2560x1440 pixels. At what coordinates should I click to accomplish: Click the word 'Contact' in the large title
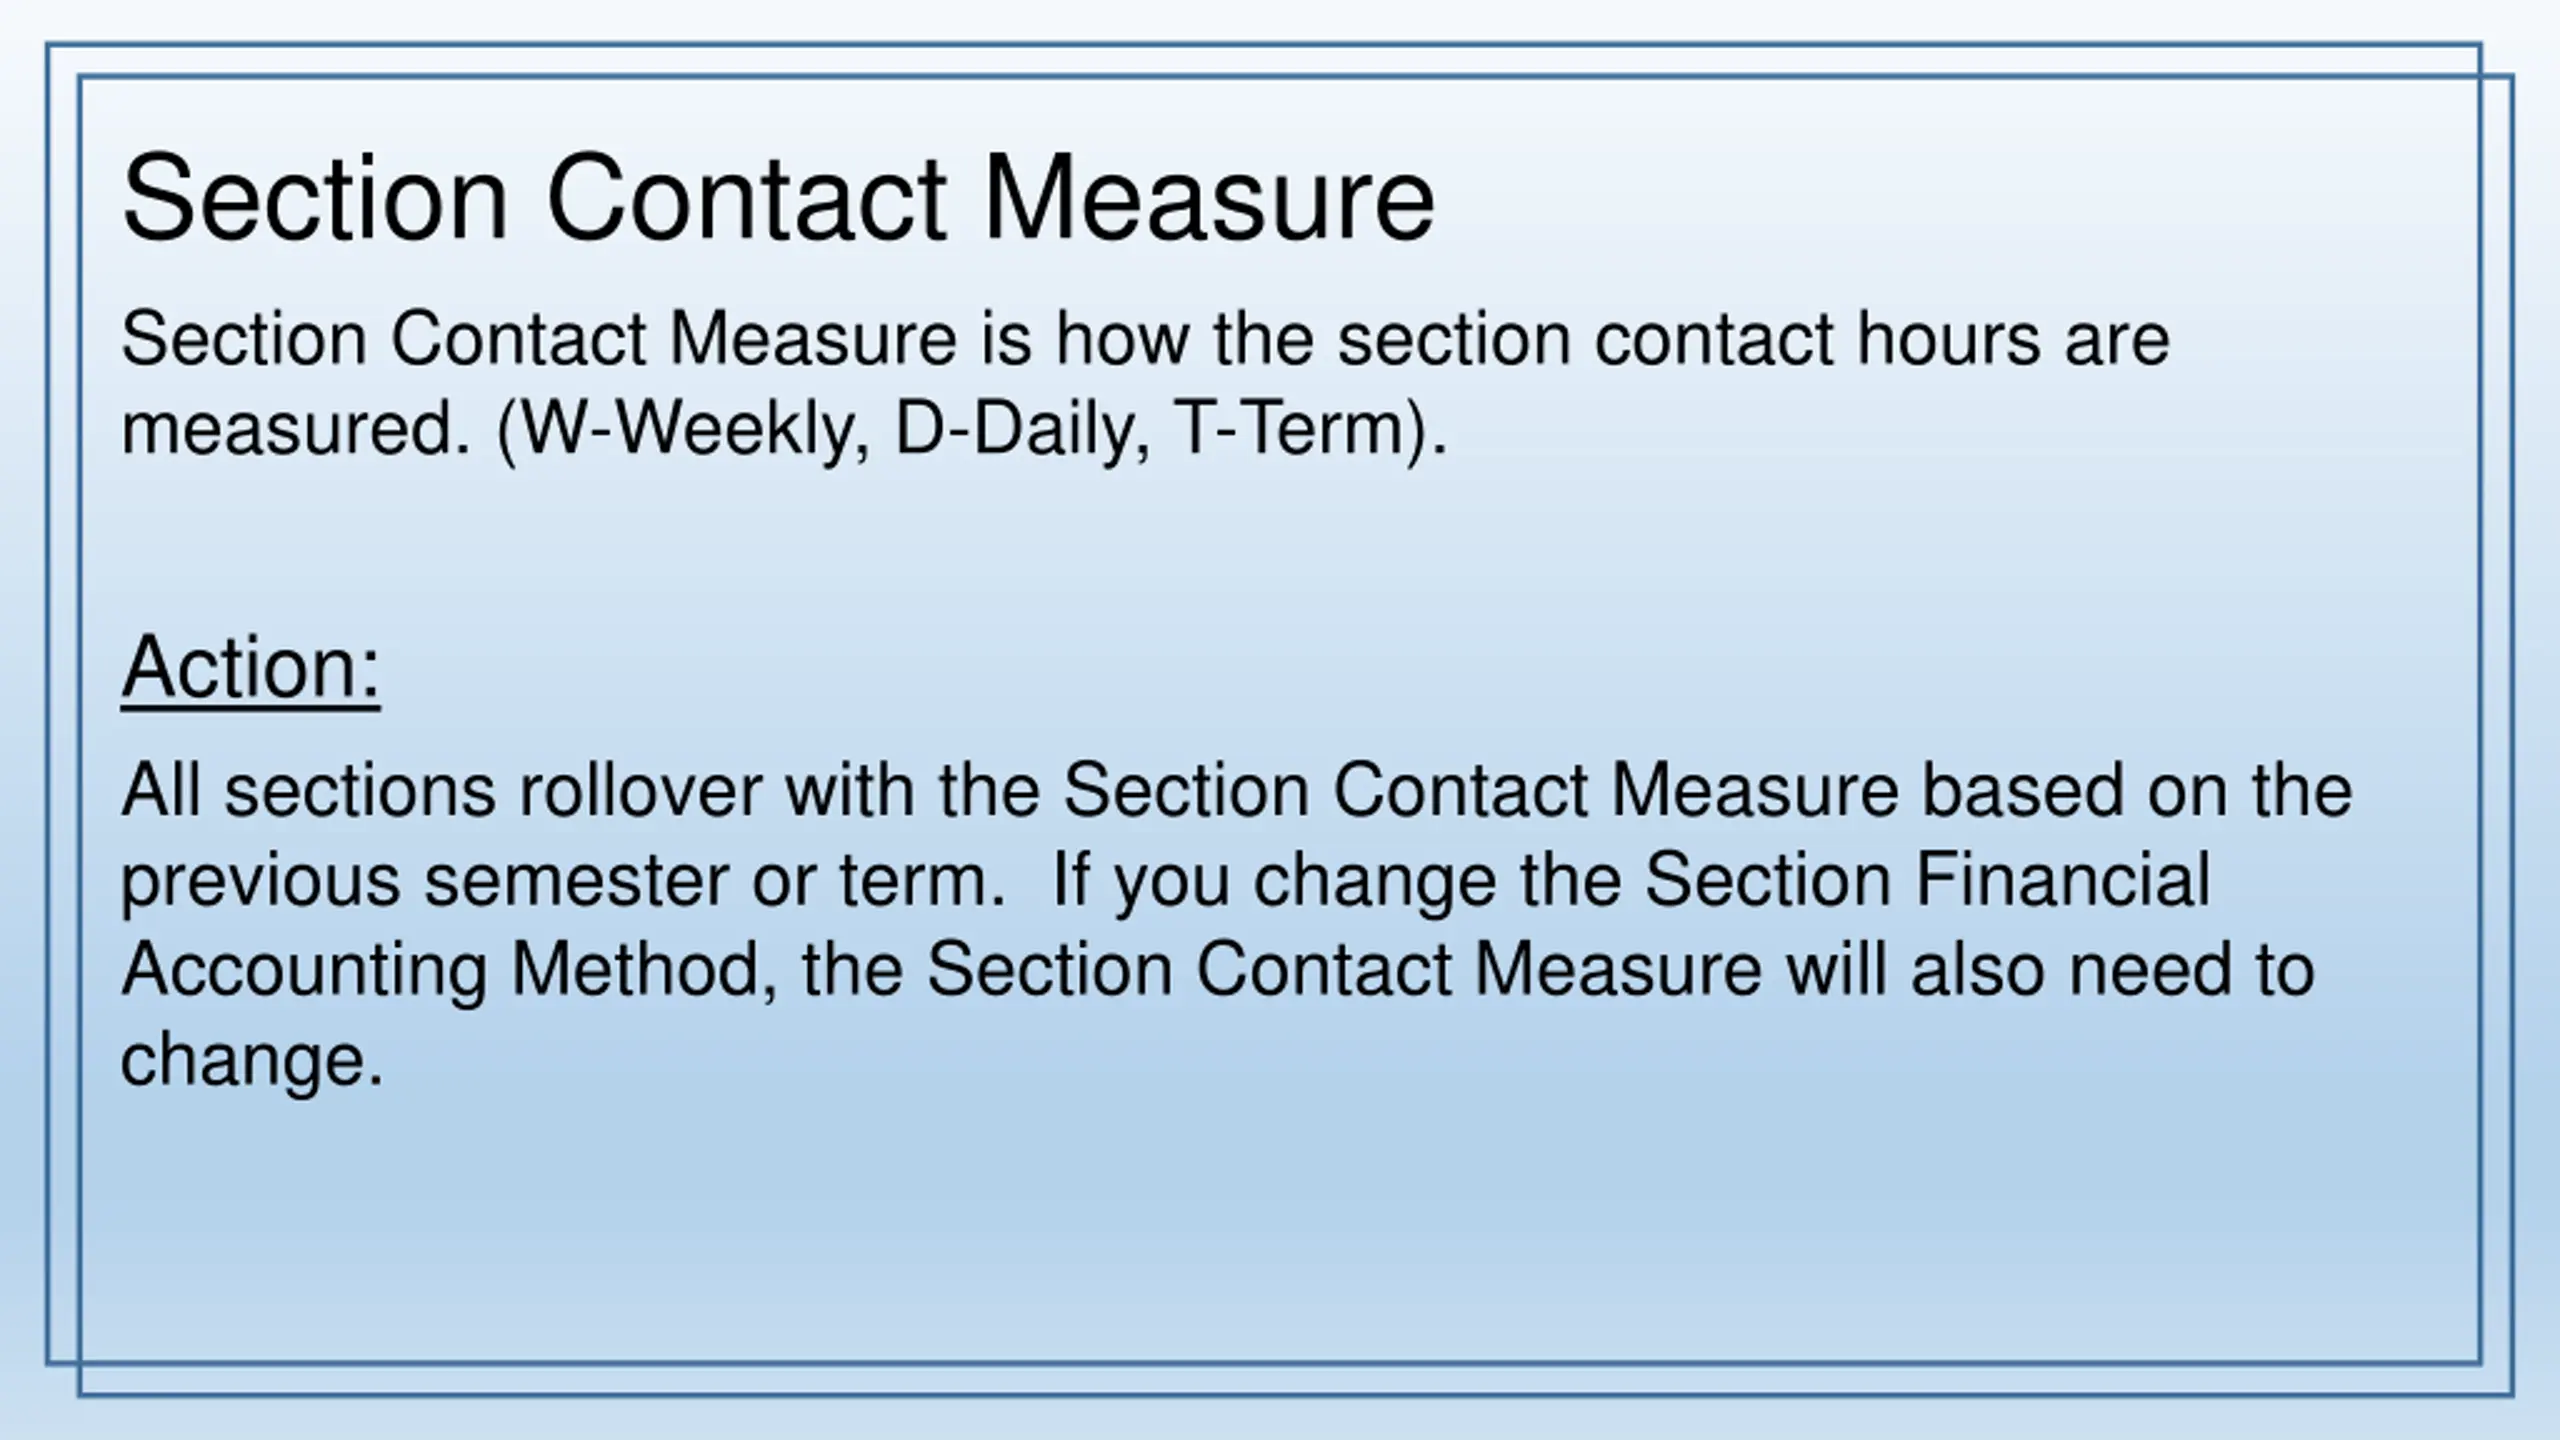click(746, 198)
